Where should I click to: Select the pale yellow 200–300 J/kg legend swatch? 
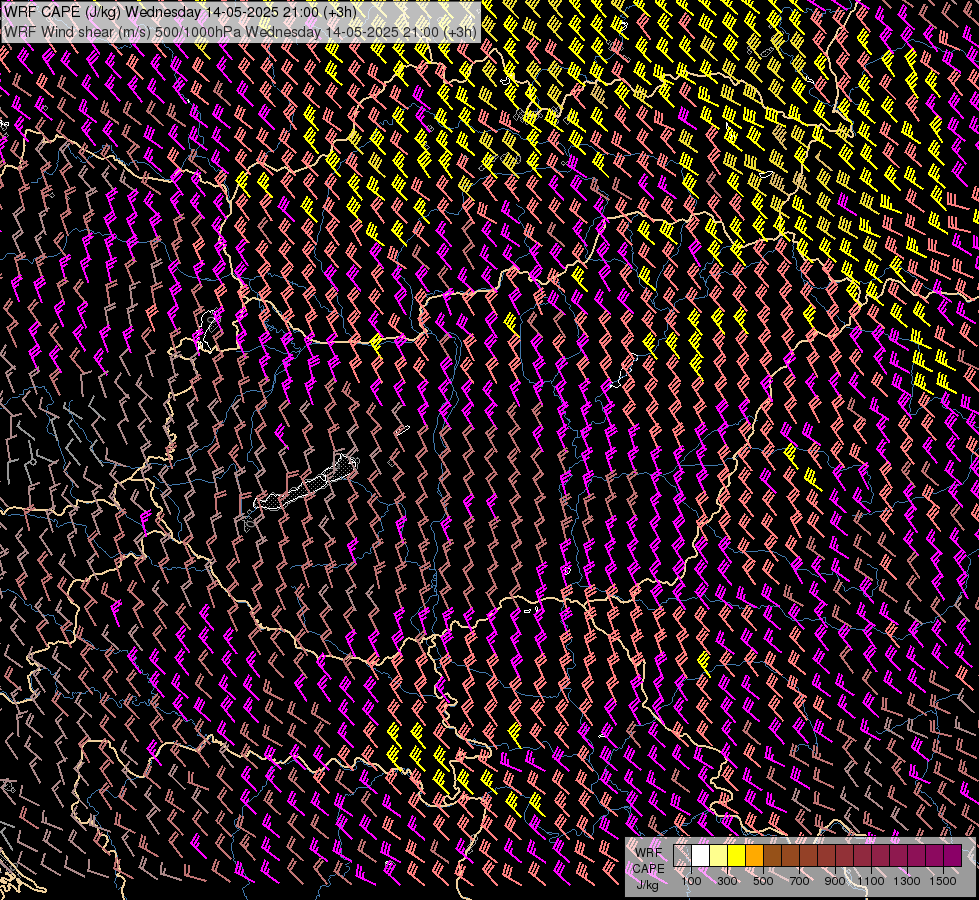point(719,855)
